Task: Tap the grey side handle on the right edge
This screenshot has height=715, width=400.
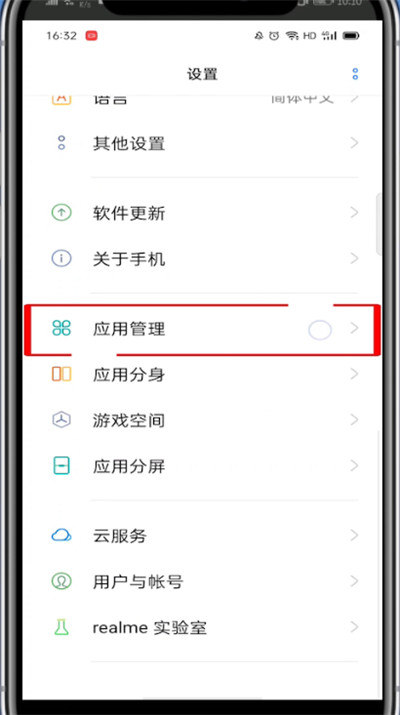Action: 378,223
